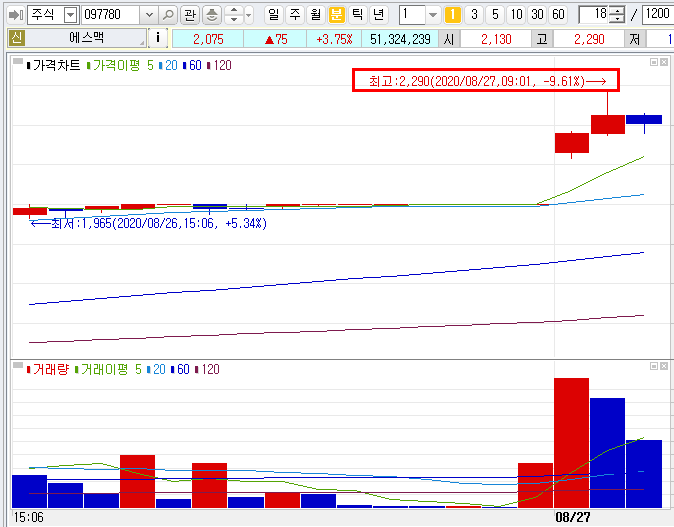Click the candle count field showing 18
Viewport: 674px width, 527px height.
(594, 15)
